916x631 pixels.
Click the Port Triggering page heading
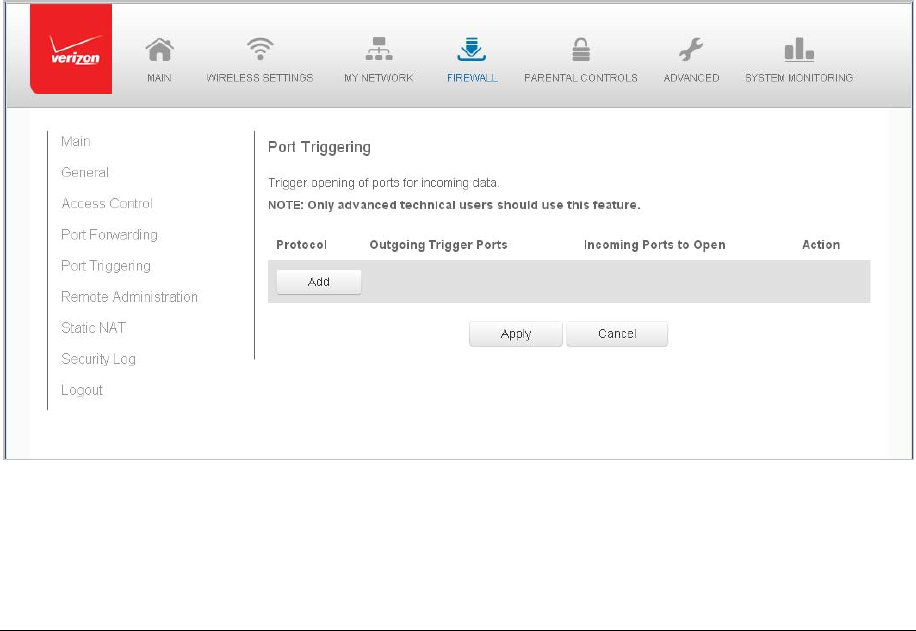[x=319, y=147]
